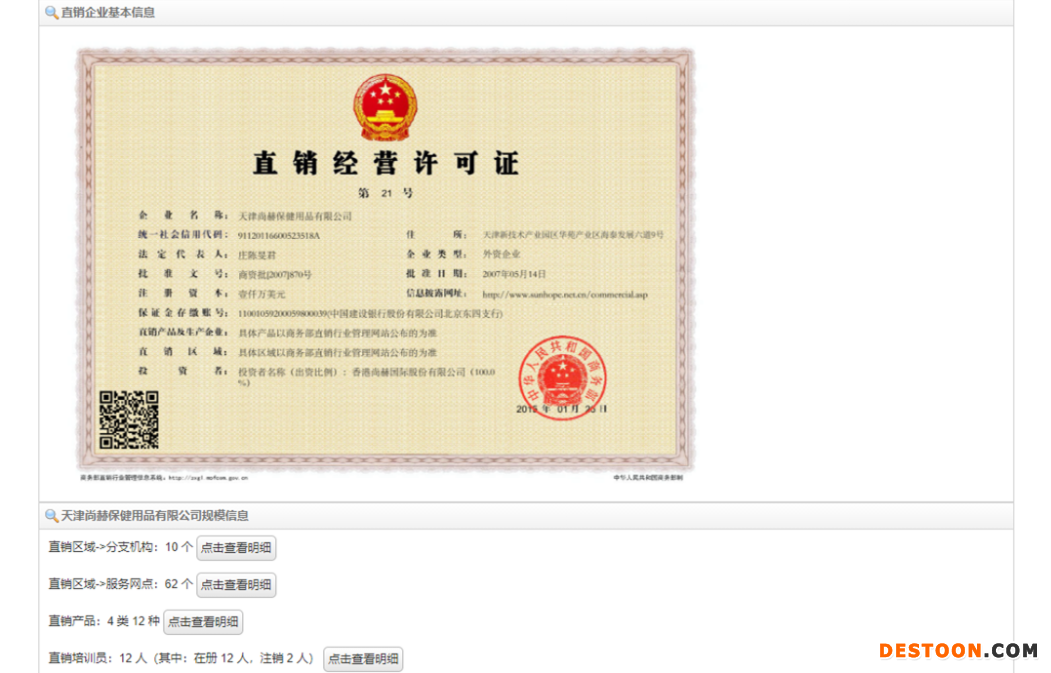Click the company name 天津尚赫保健用品有限公司 on license
Viewport: 1051px width, 673px height.
coord(294,216)
